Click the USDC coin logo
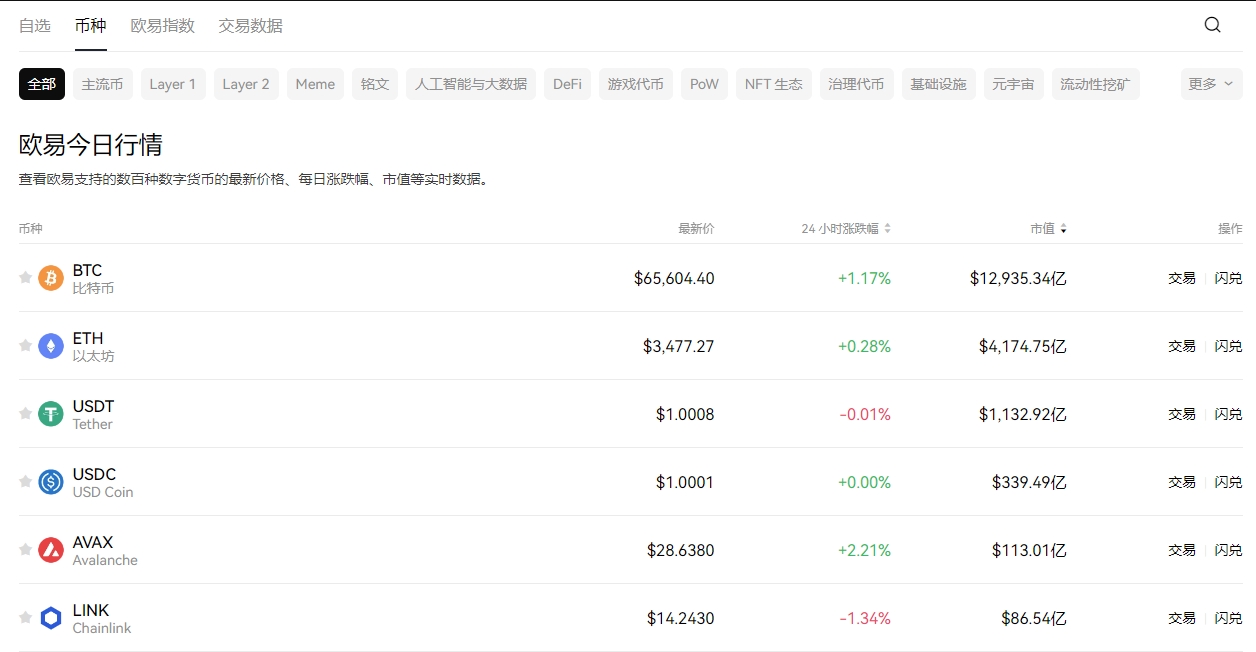Screen dimensions: 1256x652 click(x=51, y=482)
